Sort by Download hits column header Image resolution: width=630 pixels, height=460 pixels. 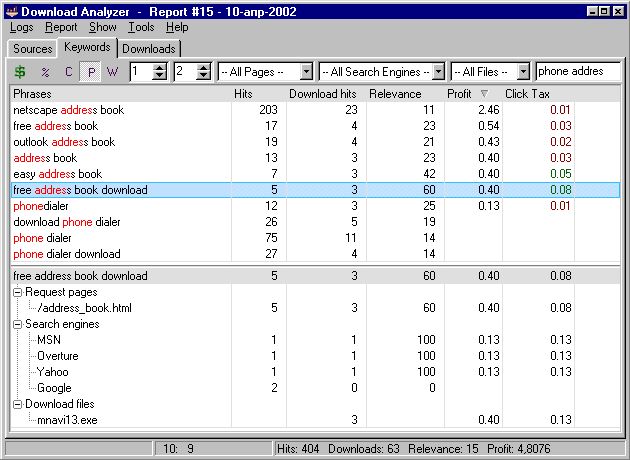326,94
